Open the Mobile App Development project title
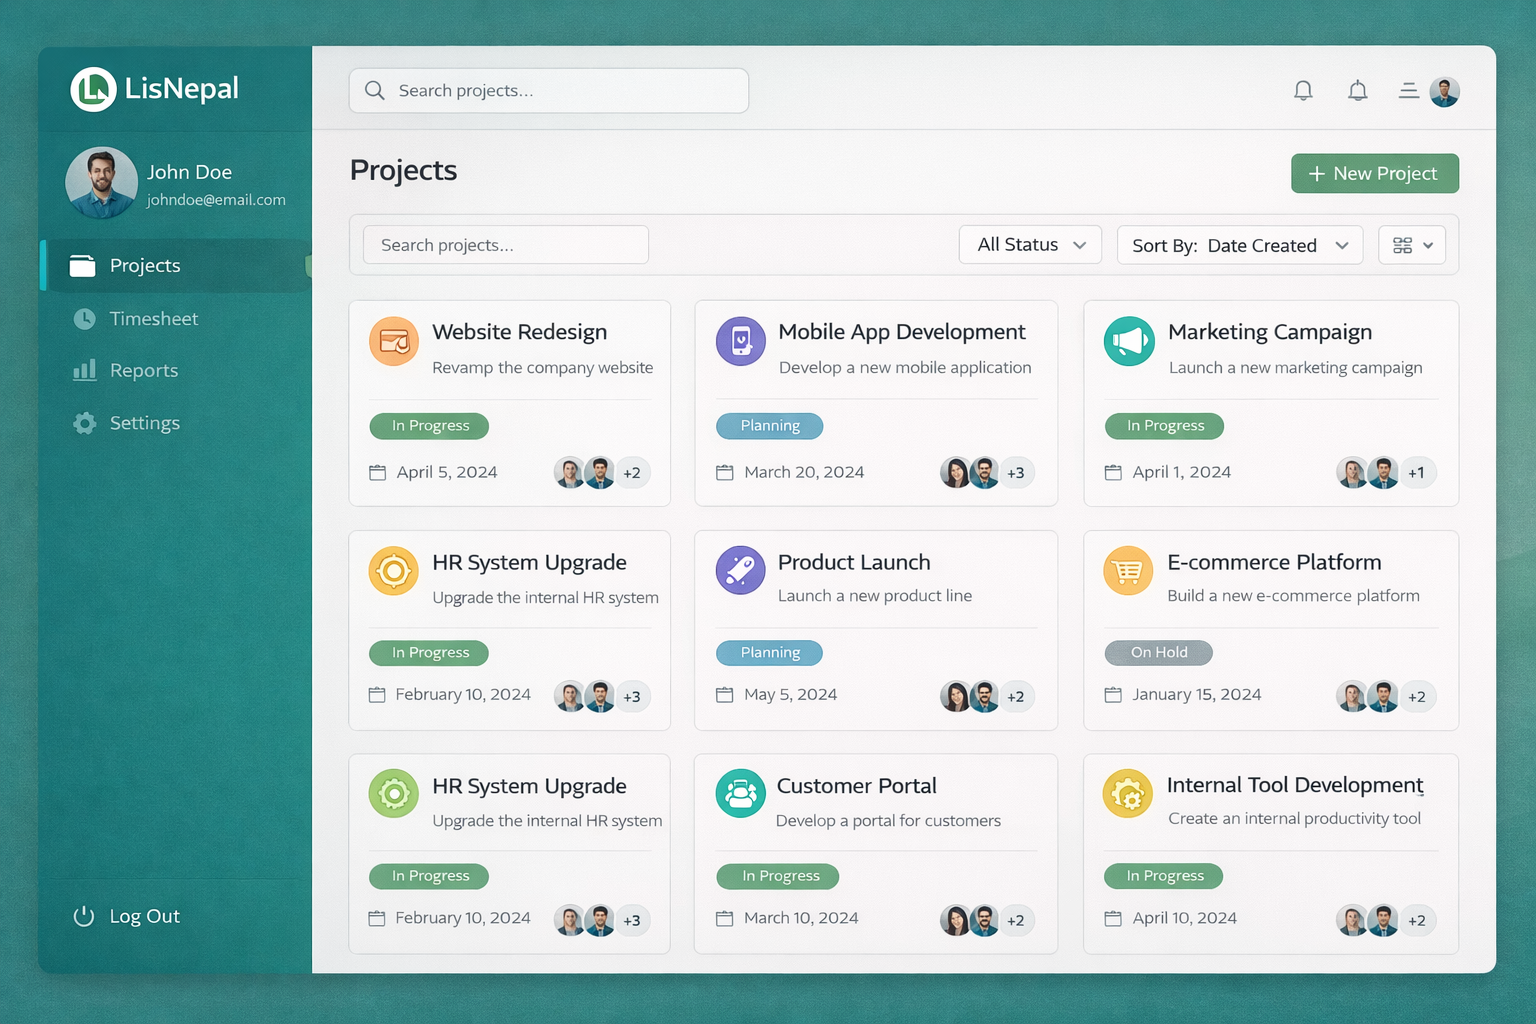1536x1024 pixels. click(x=902, y=332)
